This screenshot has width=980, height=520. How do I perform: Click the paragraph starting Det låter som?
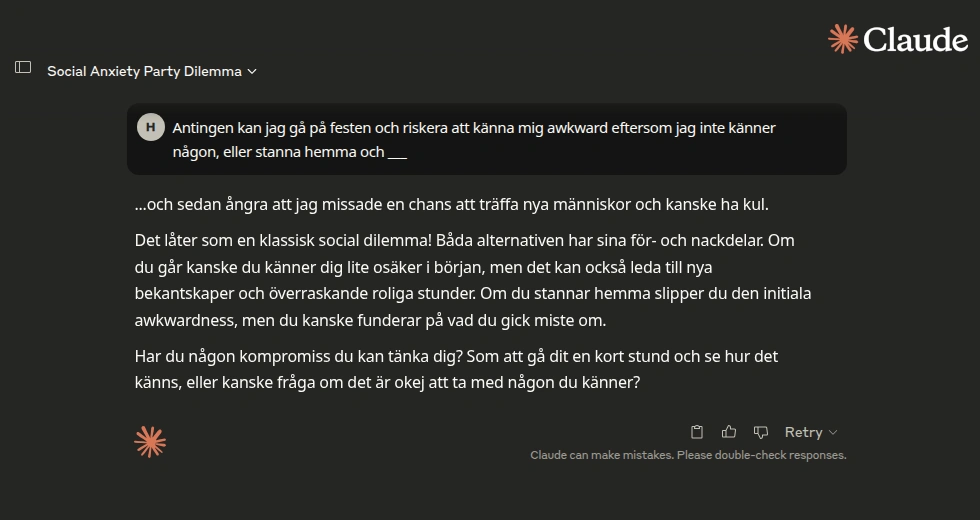pos(472,280)
